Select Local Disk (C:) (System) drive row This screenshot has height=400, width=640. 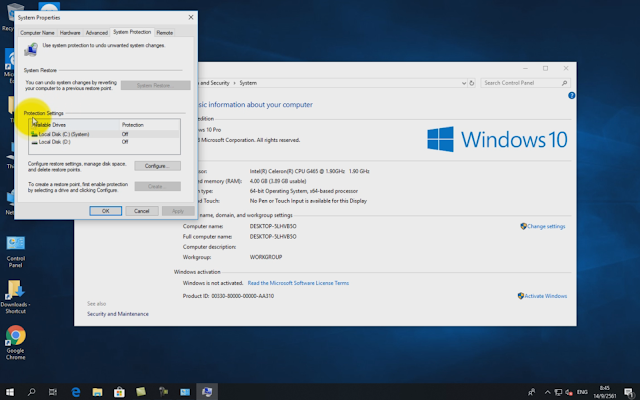[104, 134]
